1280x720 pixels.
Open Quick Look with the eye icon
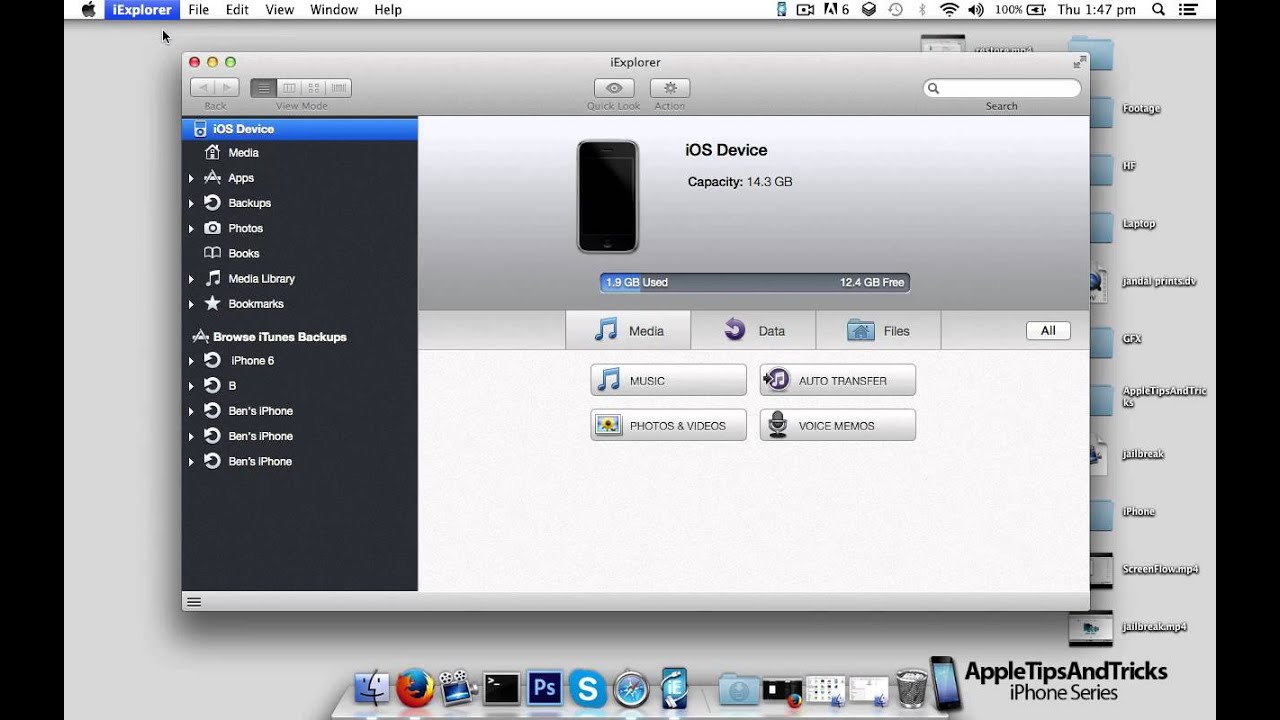click(614, 88)
